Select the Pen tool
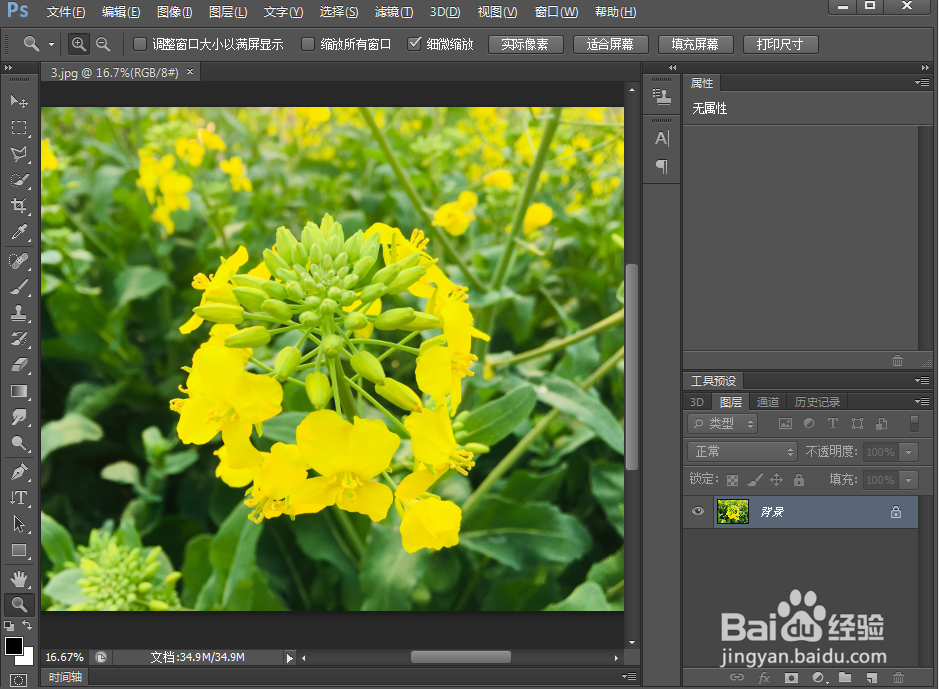The height and width of the screenshot is (689, 939). click(x=18, y=470)
